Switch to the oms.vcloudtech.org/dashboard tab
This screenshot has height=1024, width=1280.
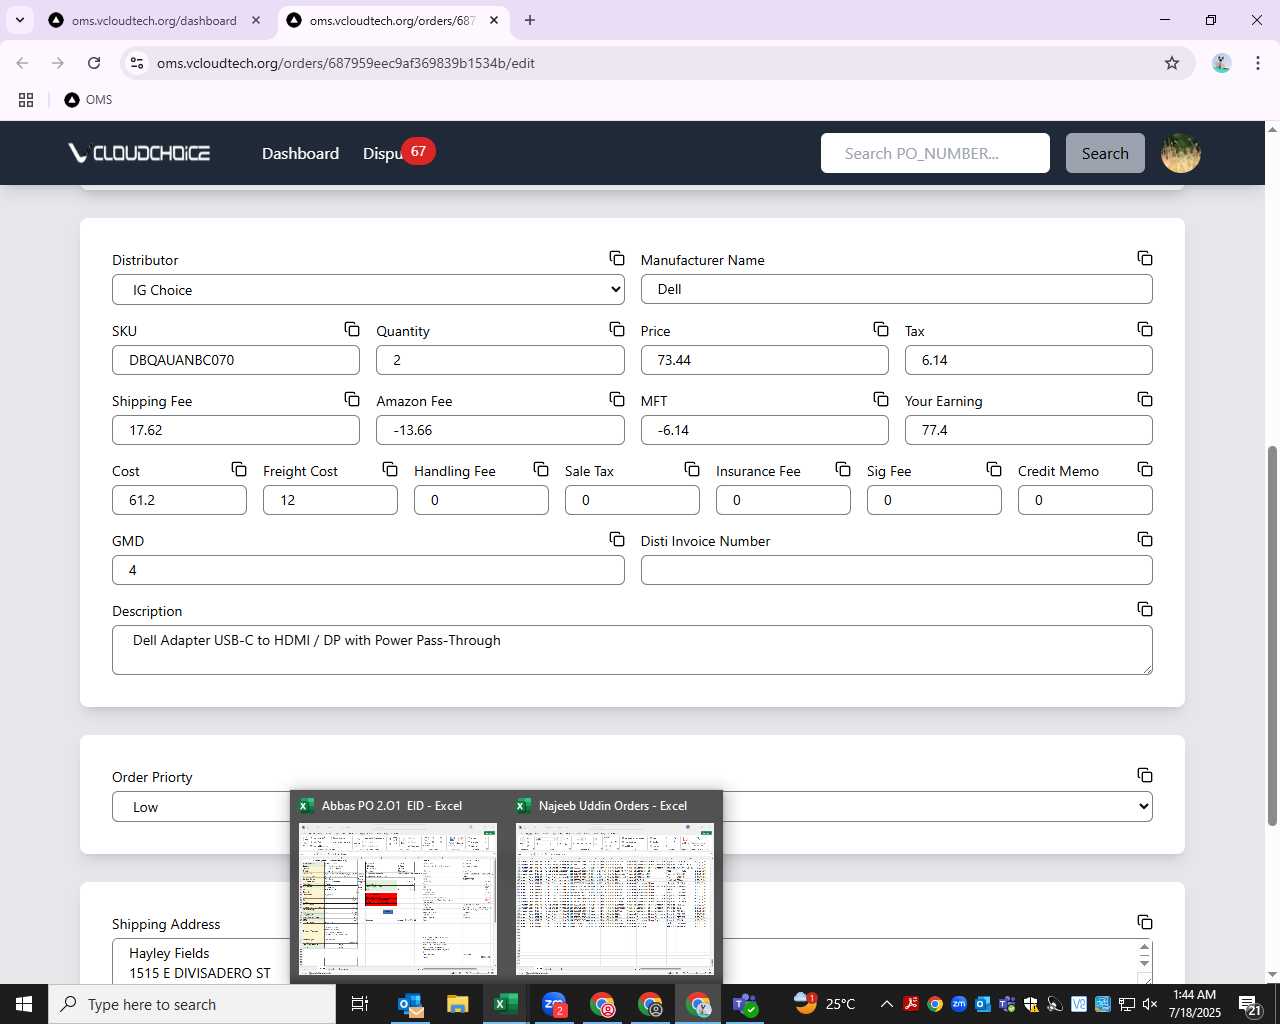pos(155,20)
